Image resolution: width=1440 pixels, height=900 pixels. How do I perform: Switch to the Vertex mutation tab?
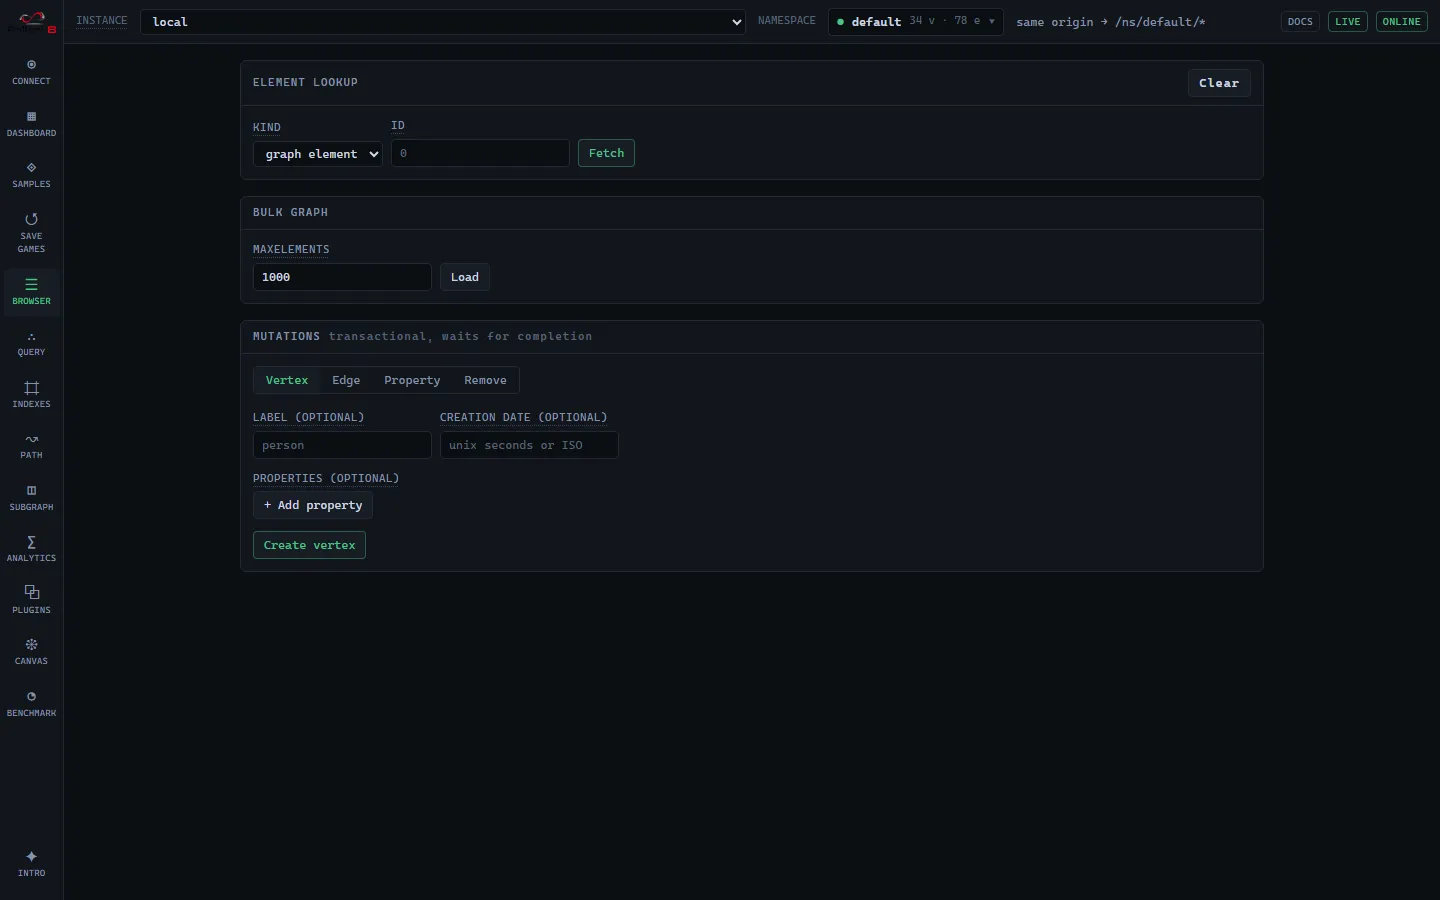tap(287, 380)
